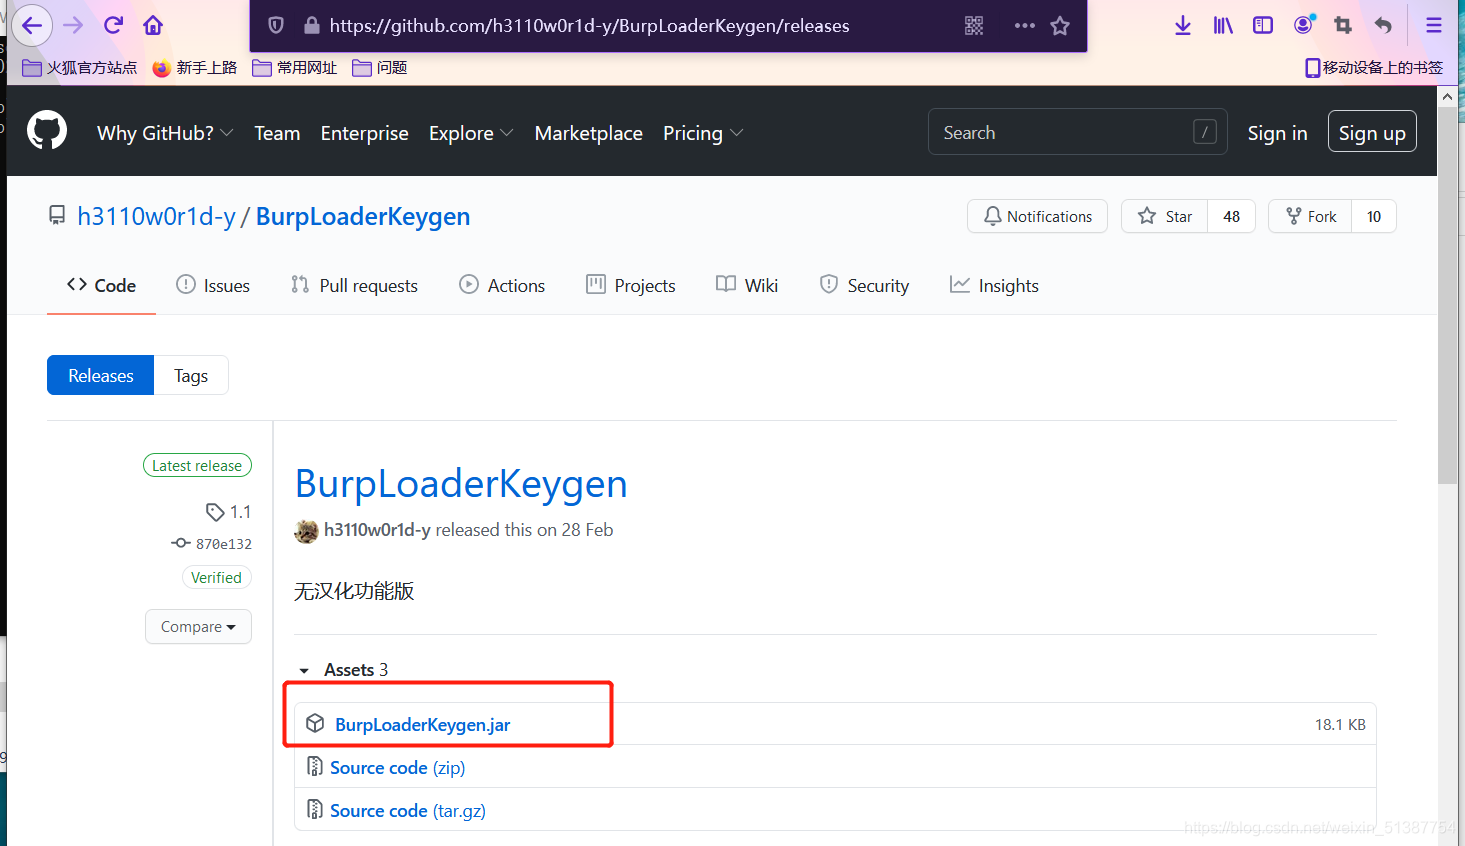Screen dimensions: 1465x846
Task: Go back using the browser back arrow
Action: (x=31, y=25)
